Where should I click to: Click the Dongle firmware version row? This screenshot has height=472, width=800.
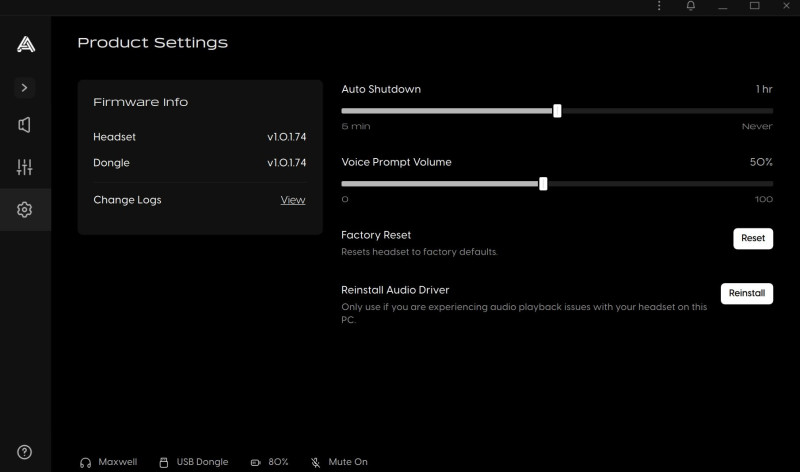click(199, 163)
